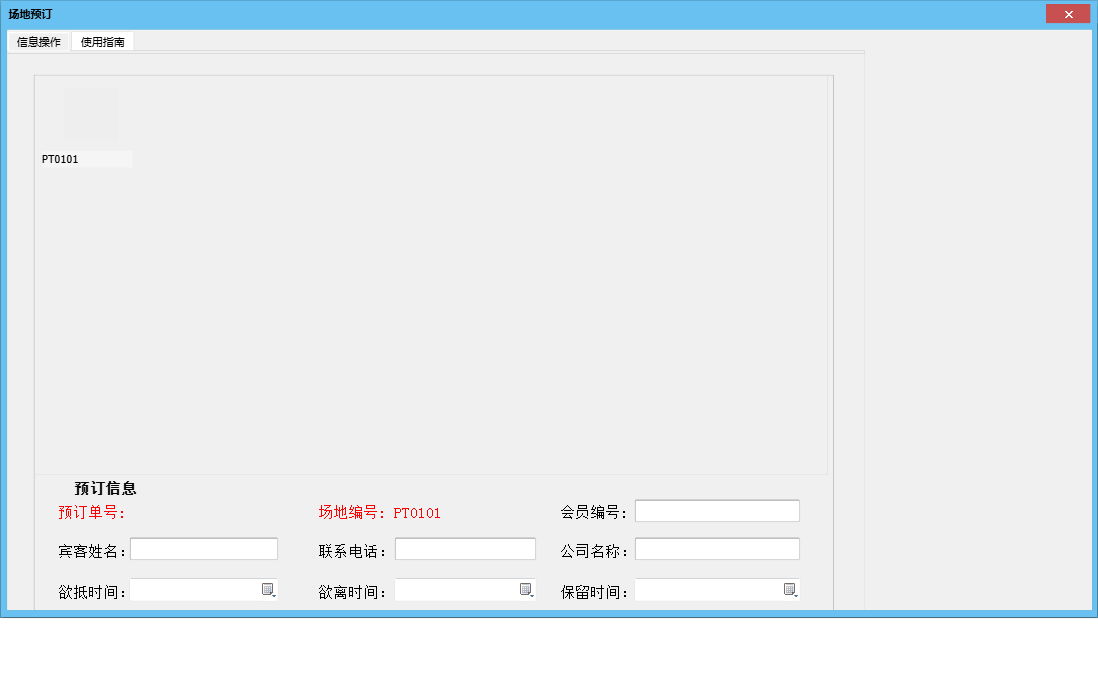Click into the 宾客姓名 text box
Viewport: 1098px width, 692px height.
pyautogui.click(x=204, y=549)
